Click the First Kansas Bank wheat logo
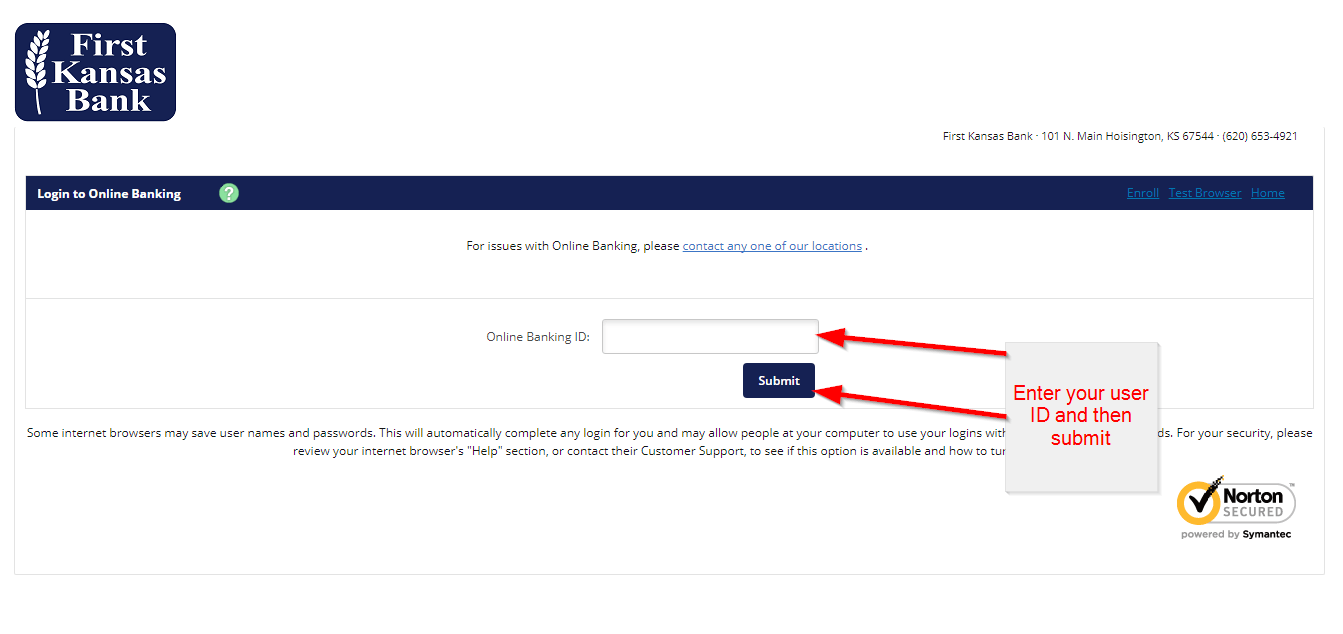Image resolution: width=1343 pixels, height=634 pixels. [x=95, y=71]
